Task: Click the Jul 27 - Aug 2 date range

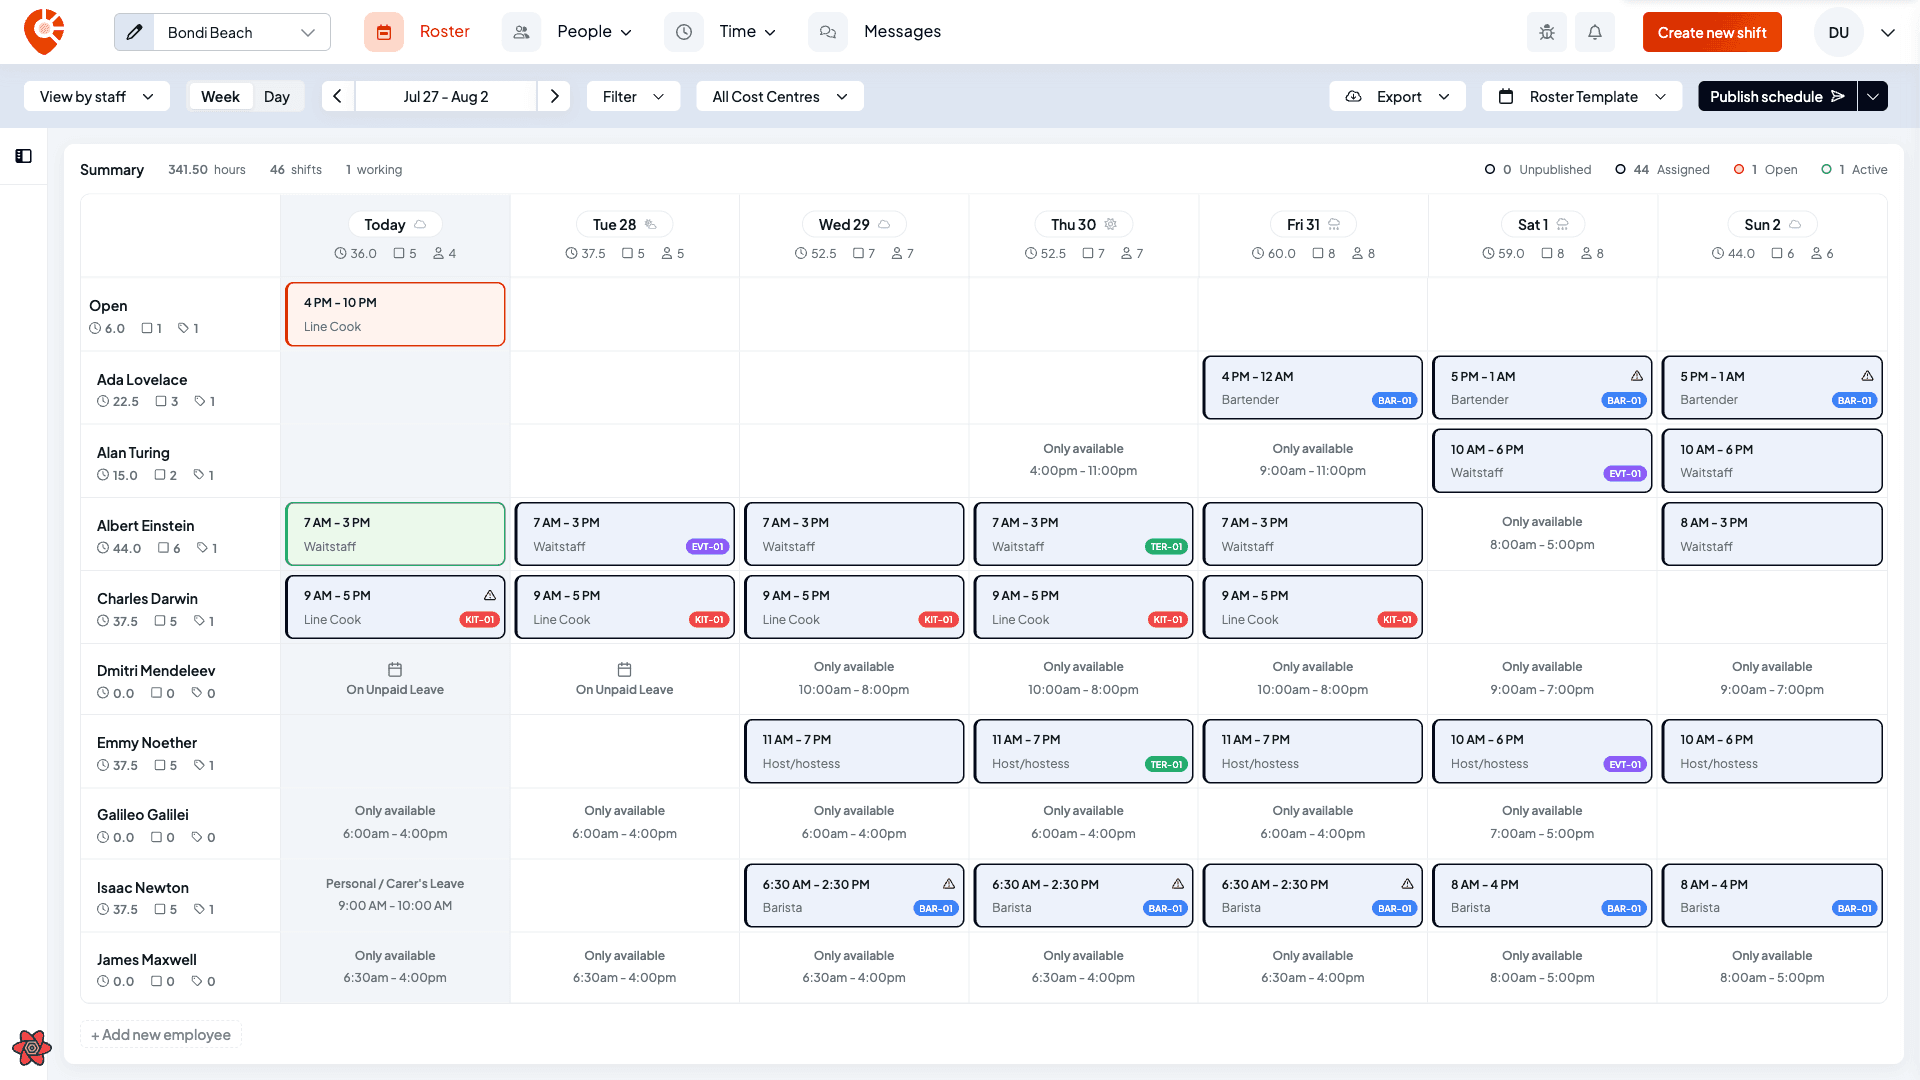Action: click(446, 96)
